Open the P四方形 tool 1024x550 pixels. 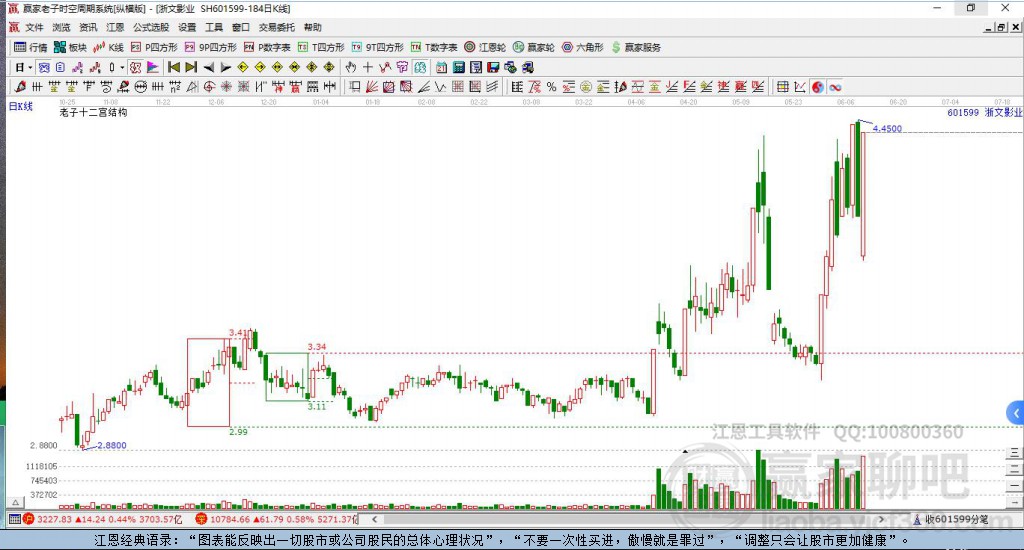tap(154, 47)
